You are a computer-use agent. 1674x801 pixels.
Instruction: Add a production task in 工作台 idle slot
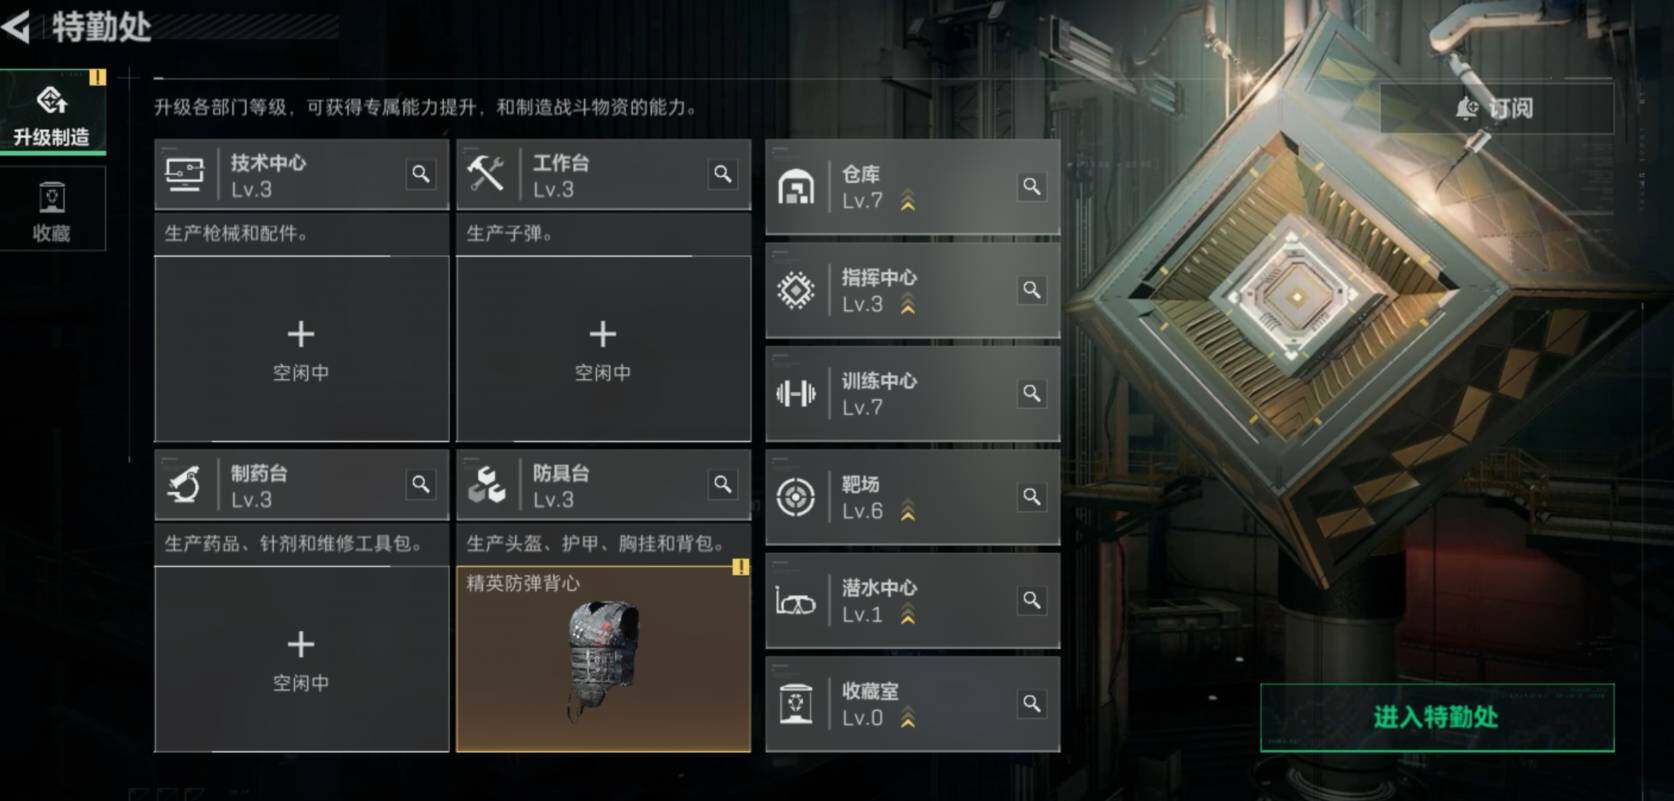click(603, 349)
